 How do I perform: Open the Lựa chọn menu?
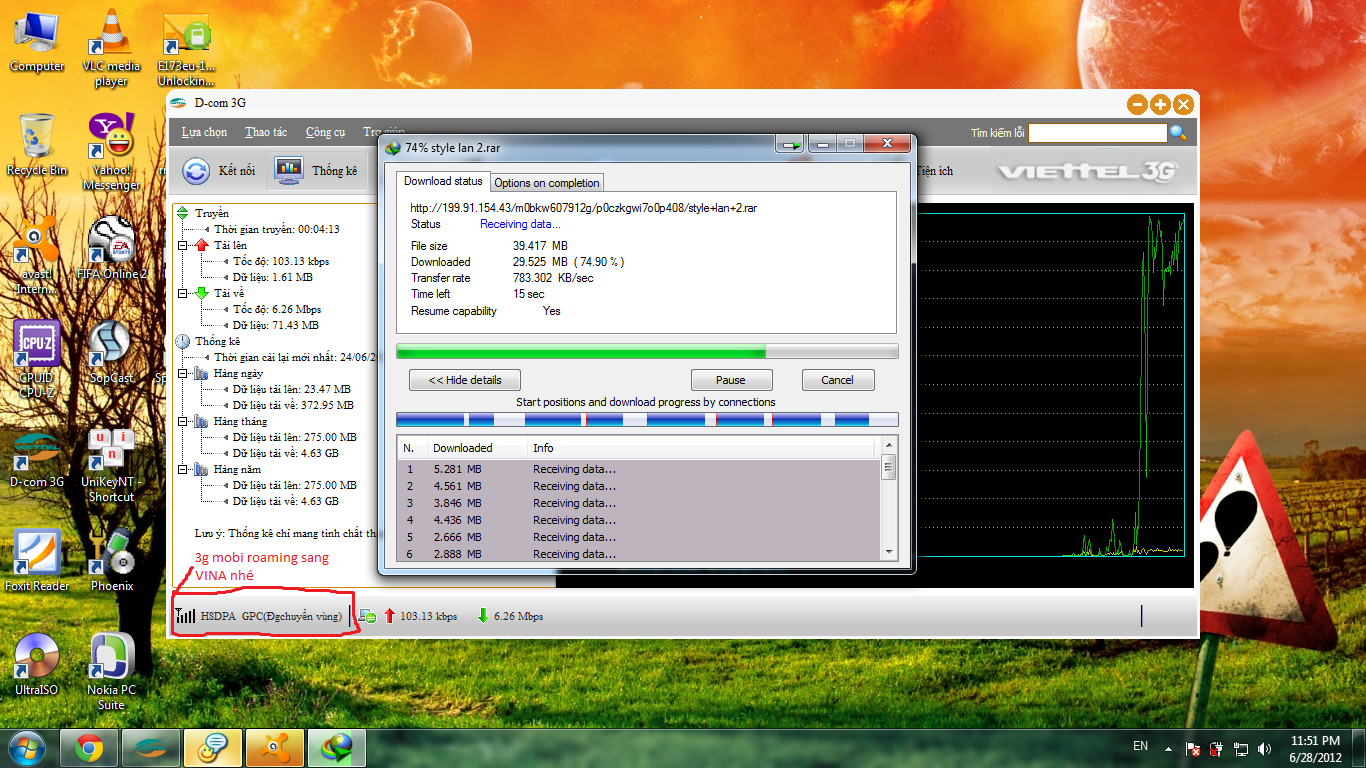(204, 132)
